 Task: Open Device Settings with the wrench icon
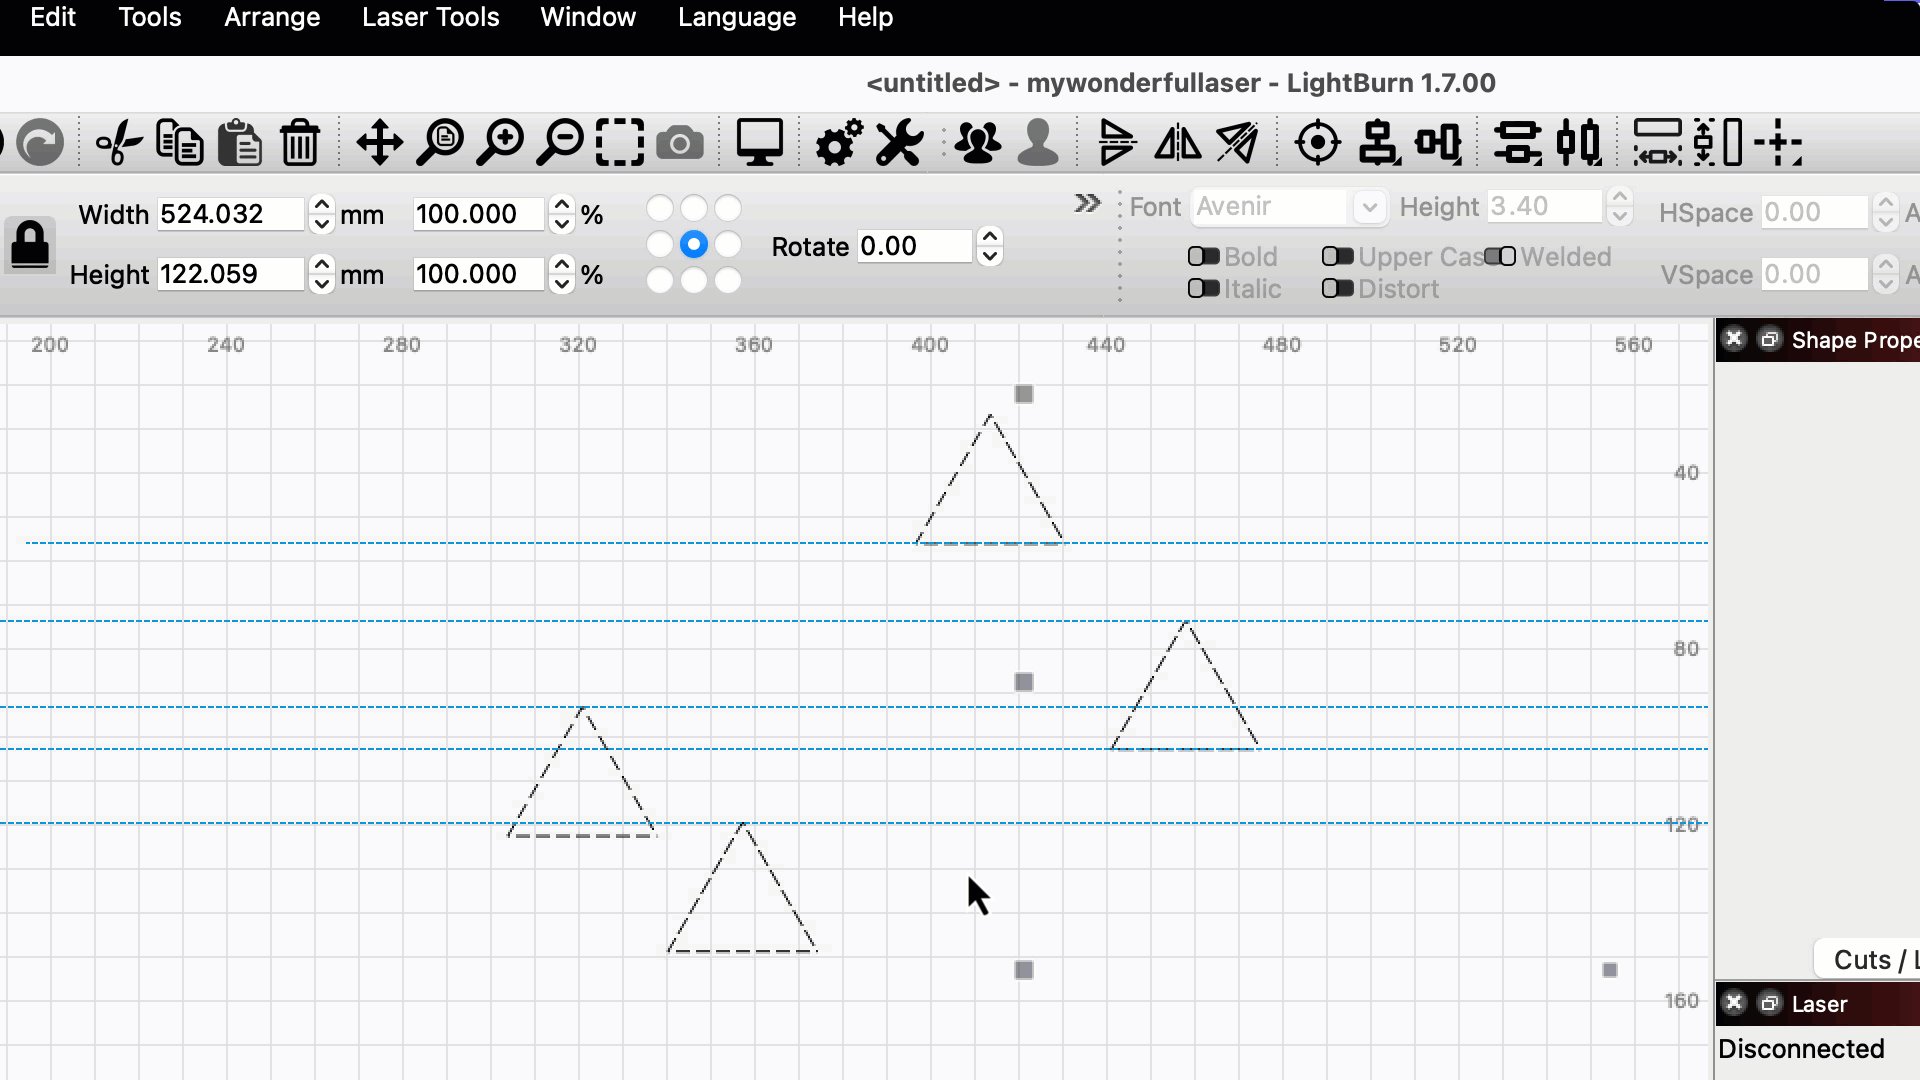pos(897,142)
